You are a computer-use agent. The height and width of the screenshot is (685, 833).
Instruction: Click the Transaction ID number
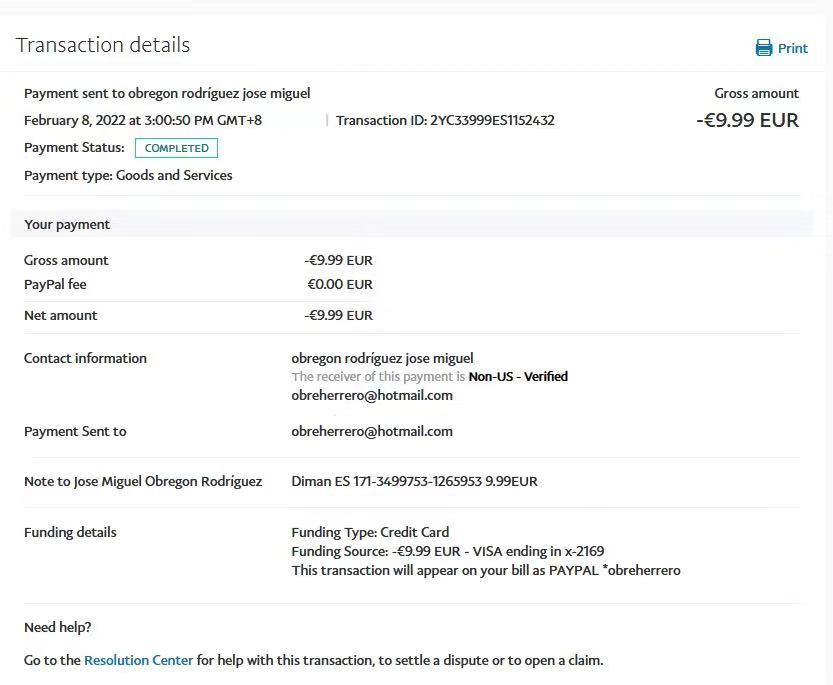492,120
